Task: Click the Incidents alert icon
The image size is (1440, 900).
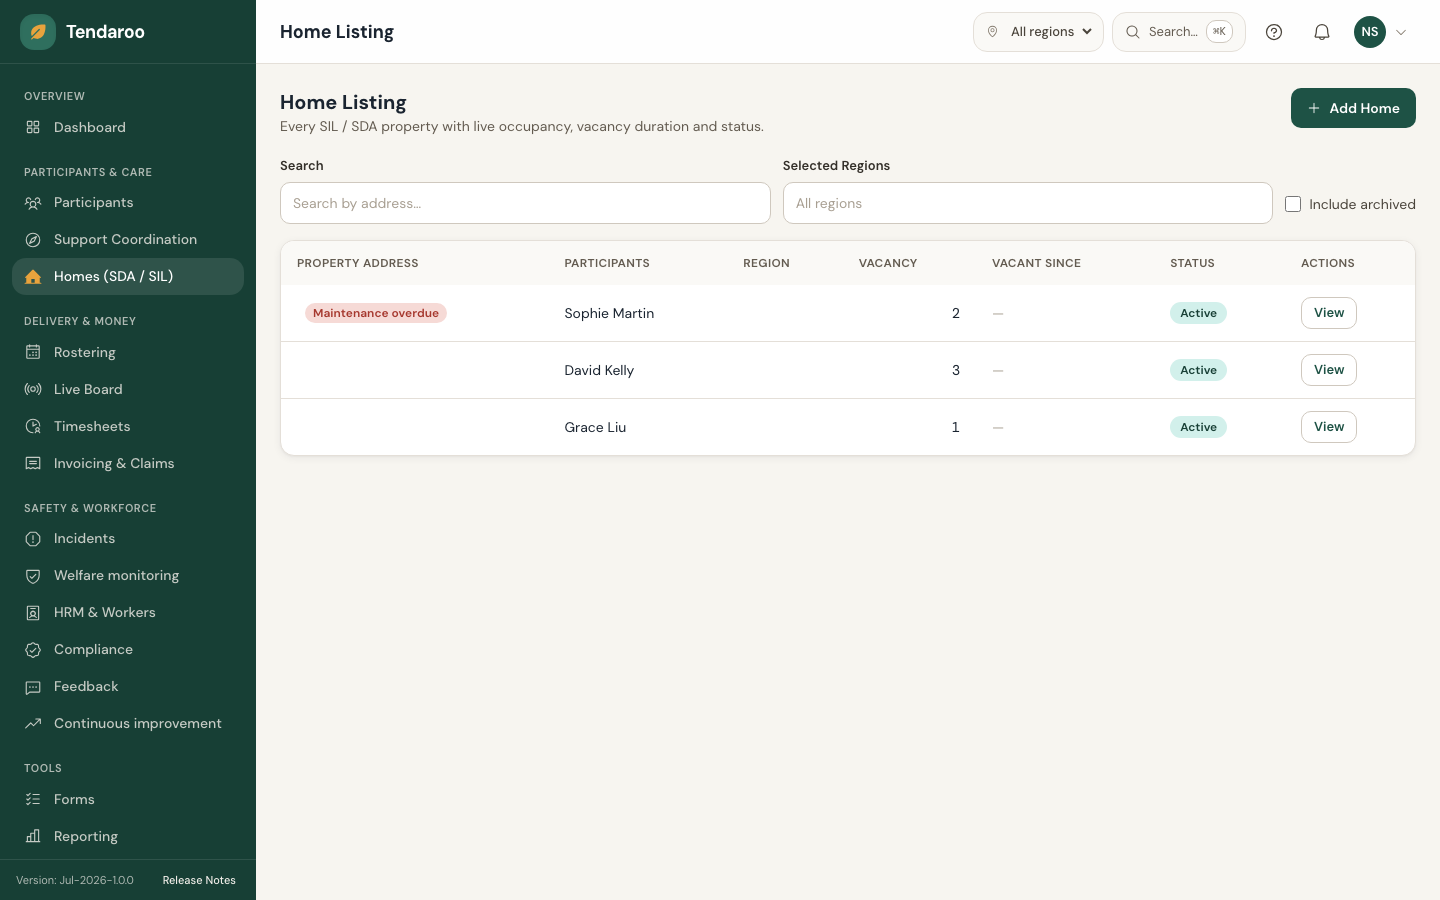Action: (x=33, y=538)
